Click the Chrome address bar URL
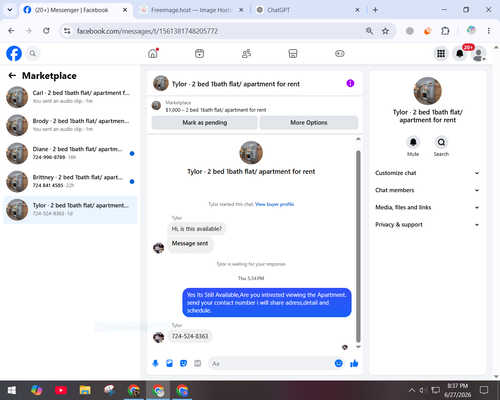 coord(147,31)
